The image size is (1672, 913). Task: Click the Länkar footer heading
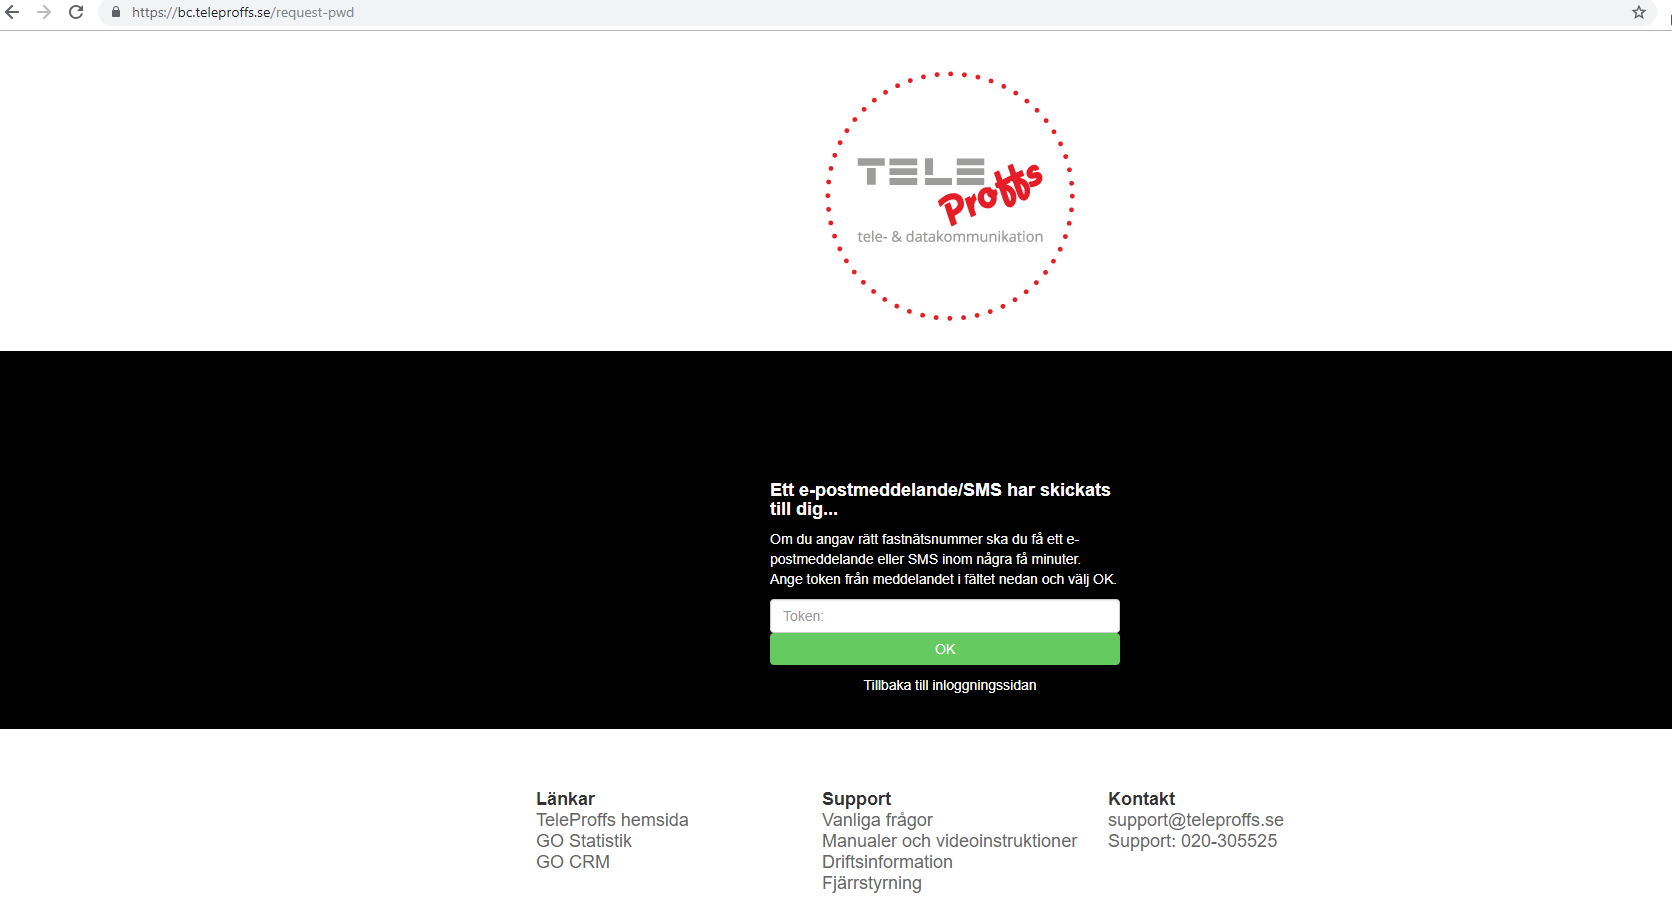tap(565, 799)
